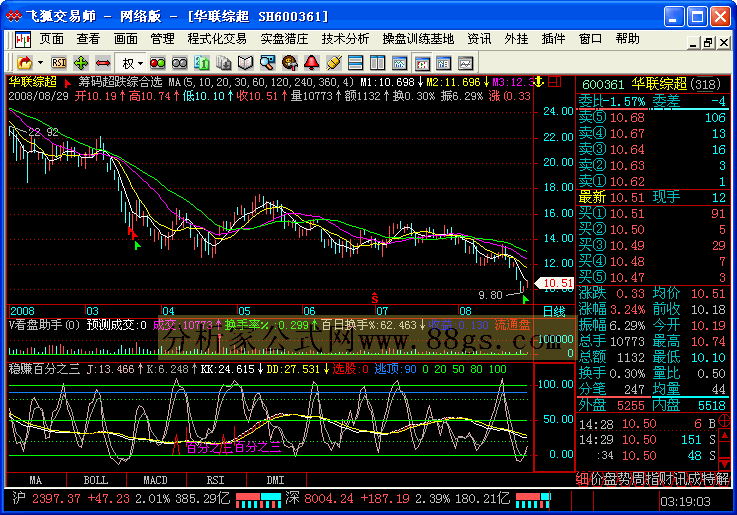Click the blue table window icon

click(x=444, y=62)
